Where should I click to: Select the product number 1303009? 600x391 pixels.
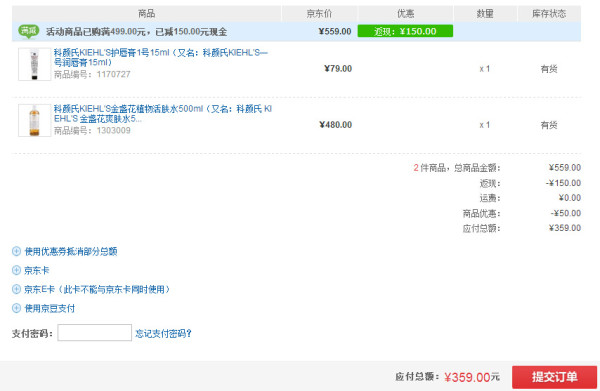(x=114, y=130)
